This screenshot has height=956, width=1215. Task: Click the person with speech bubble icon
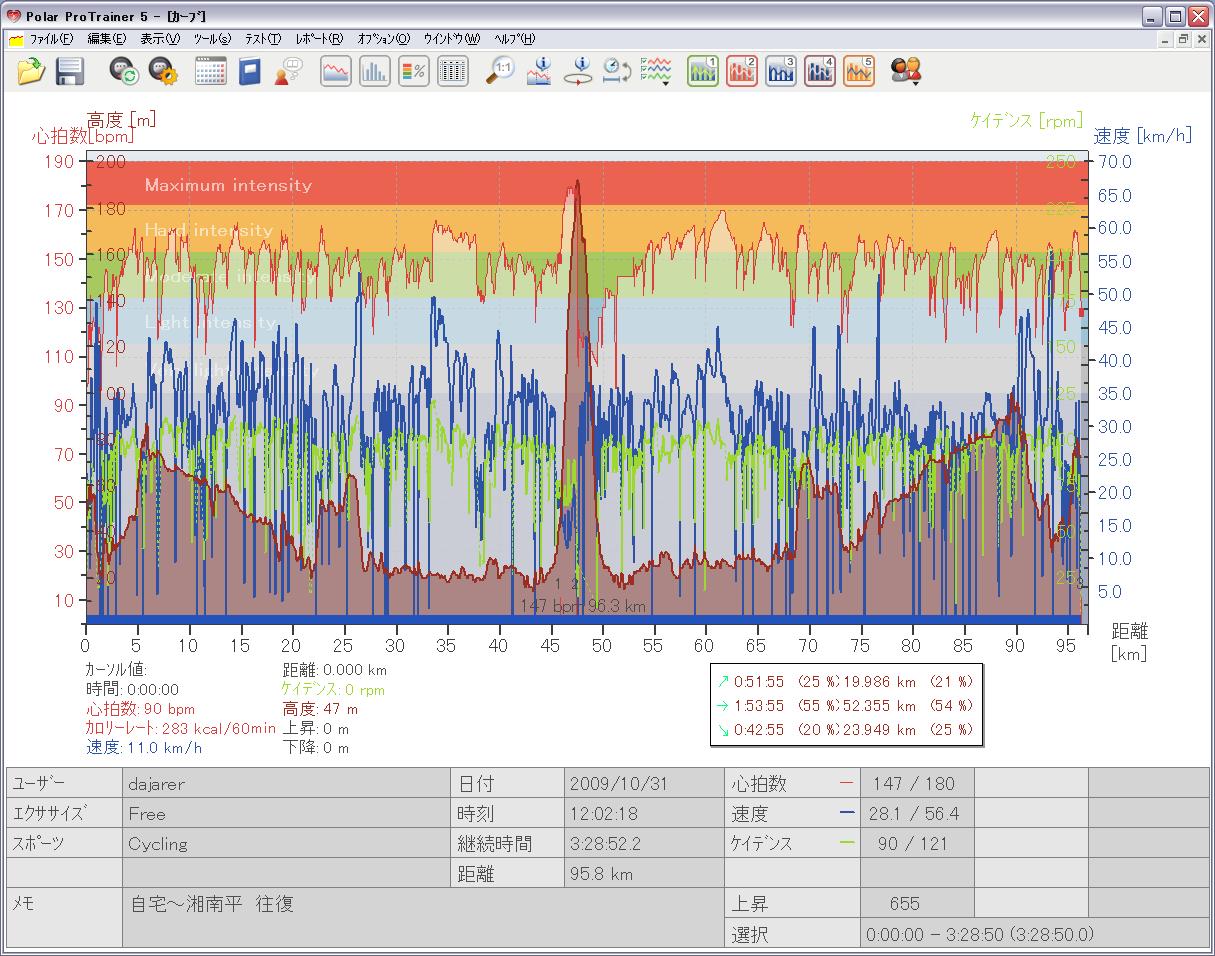(288, 71)
